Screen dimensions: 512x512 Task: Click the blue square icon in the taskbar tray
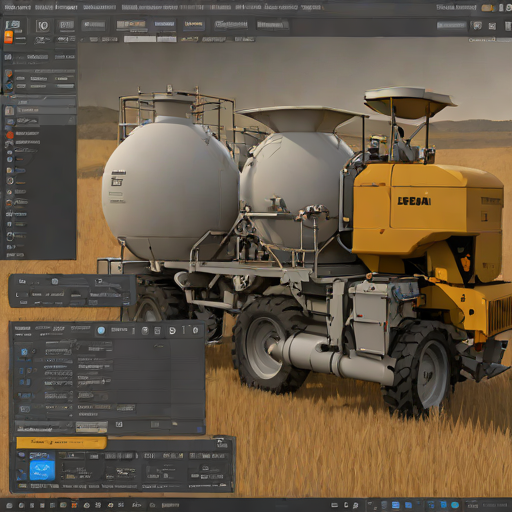[396, 505]
